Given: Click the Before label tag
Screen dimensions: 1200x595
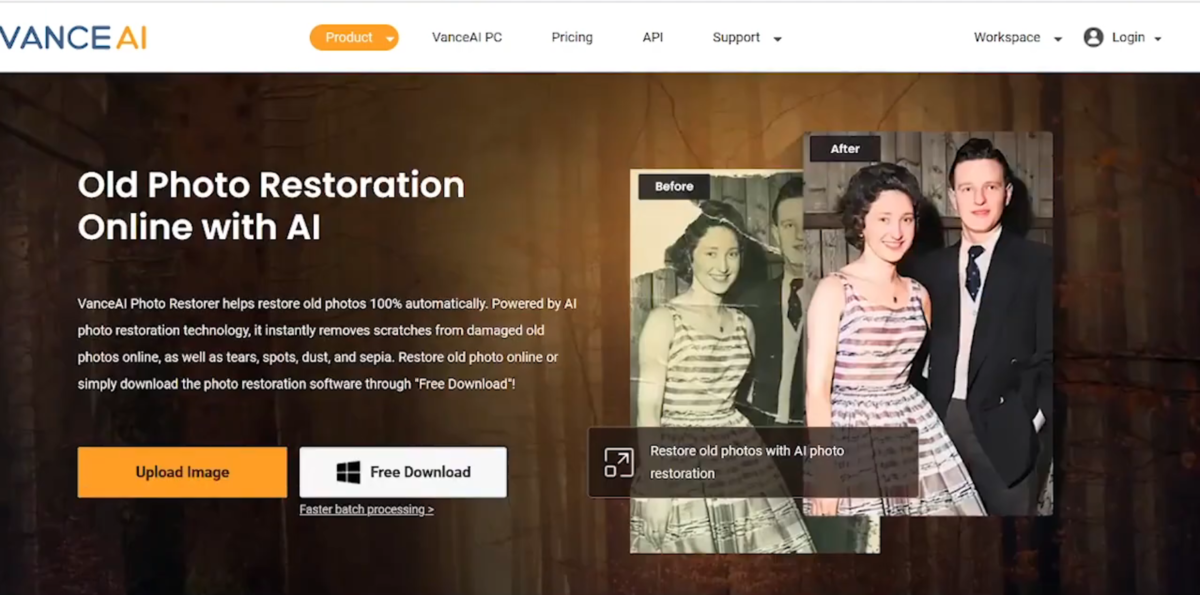Looking at the screenshot, I should [x=674, y=186].
